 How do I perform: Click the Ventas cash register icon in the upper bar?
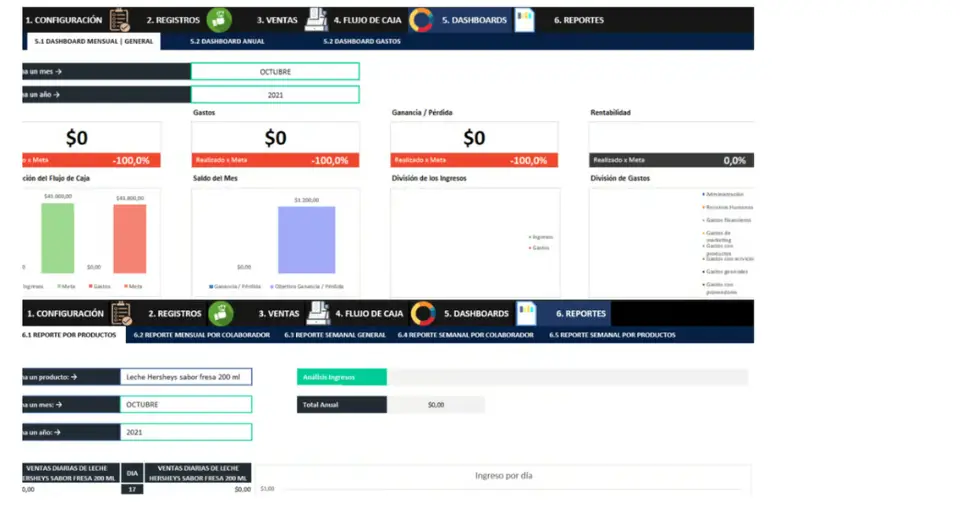click(x=316, y=20)
